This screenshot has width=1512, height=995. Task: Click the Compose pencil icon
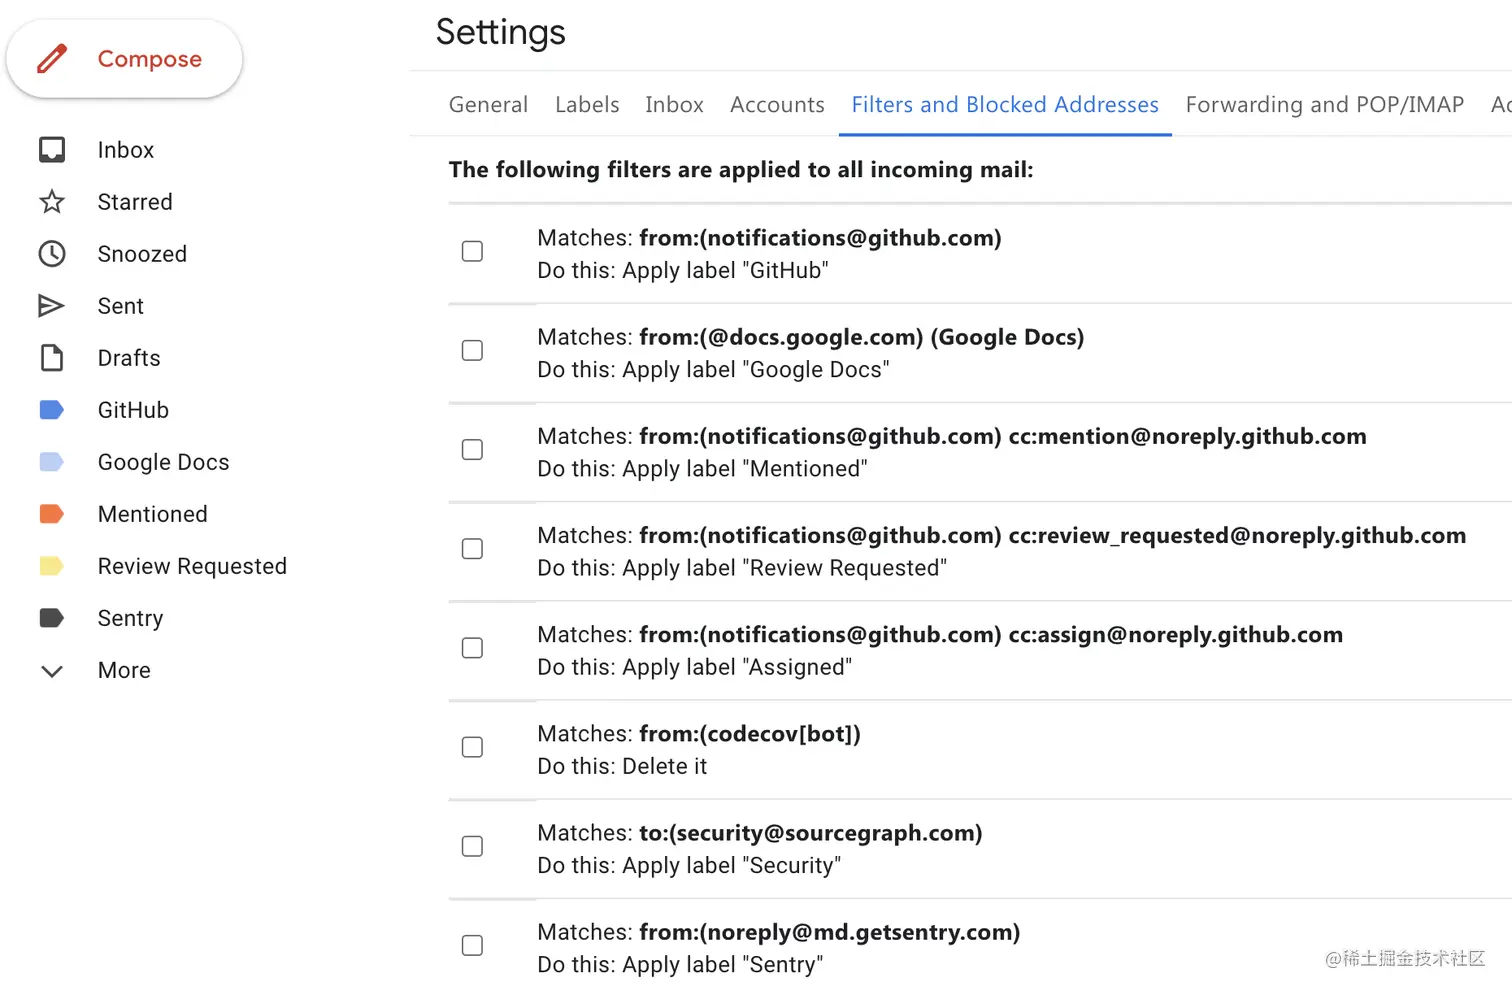[x=52, y=58]
